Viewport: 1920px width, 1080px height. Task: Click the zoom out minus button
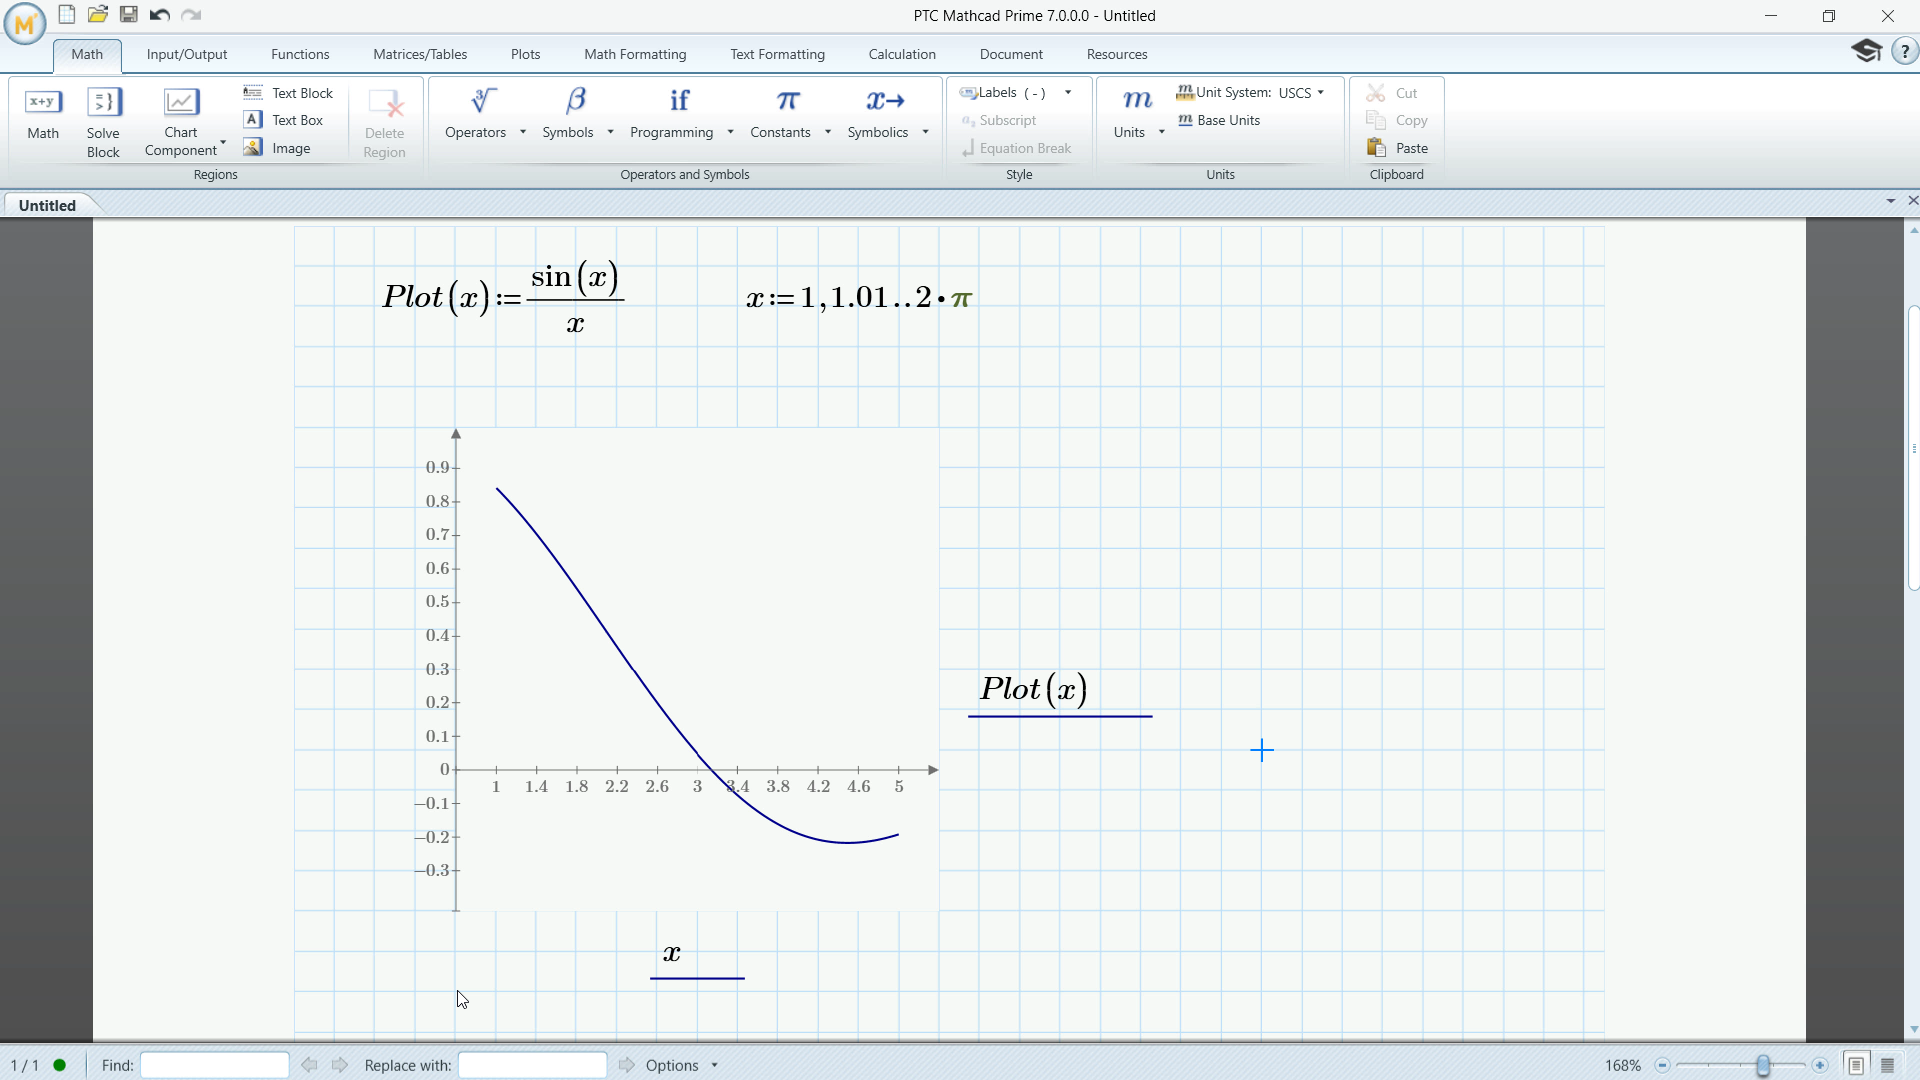point(1662,1065)
